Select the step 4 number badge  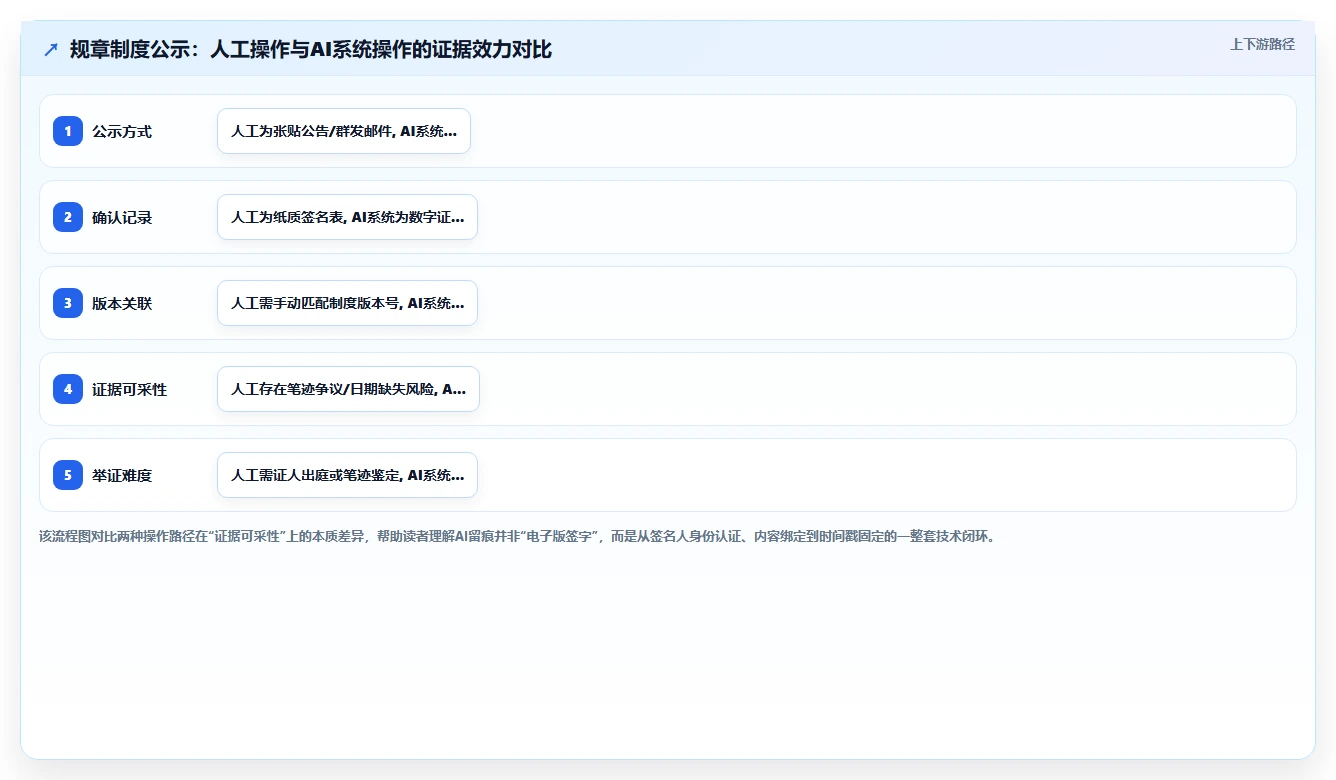[68, 389]
